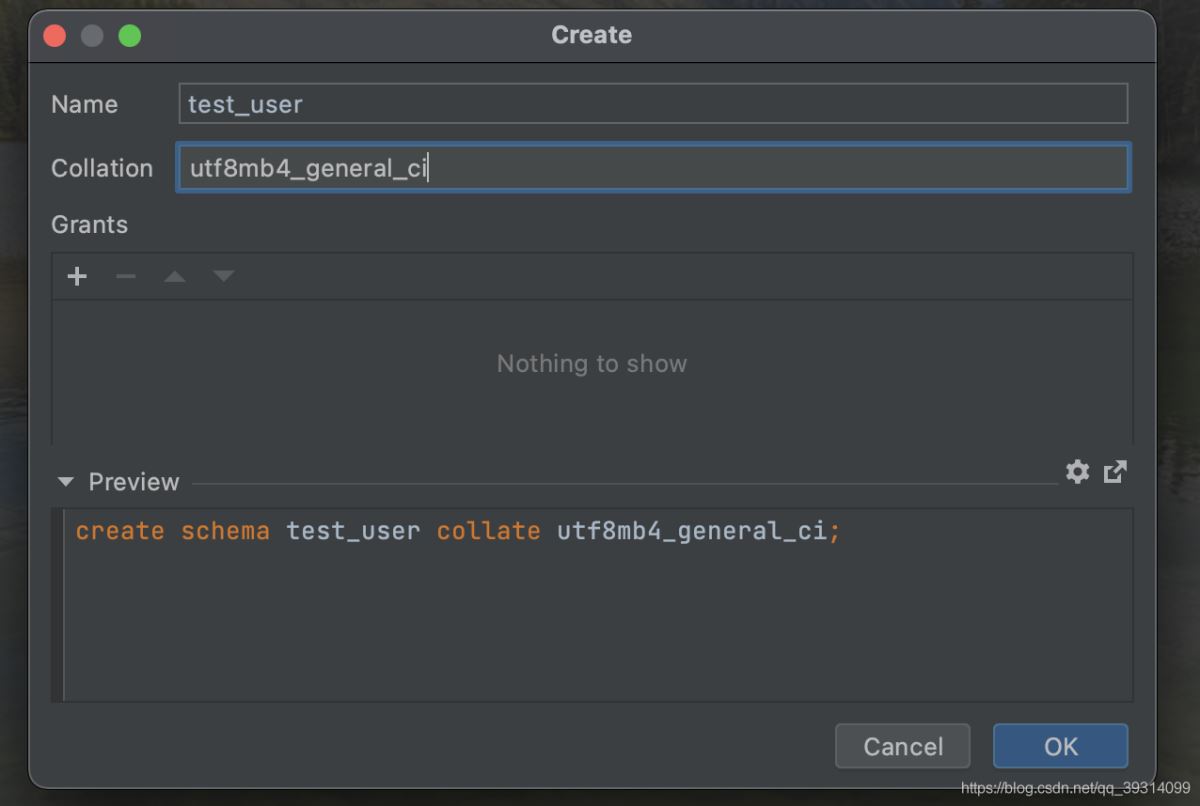Image resolution: width=1200 pixels, height=806 pixels.
Task: Click the Collation label text
Action: pyautogui.click(x=102, y=168)
